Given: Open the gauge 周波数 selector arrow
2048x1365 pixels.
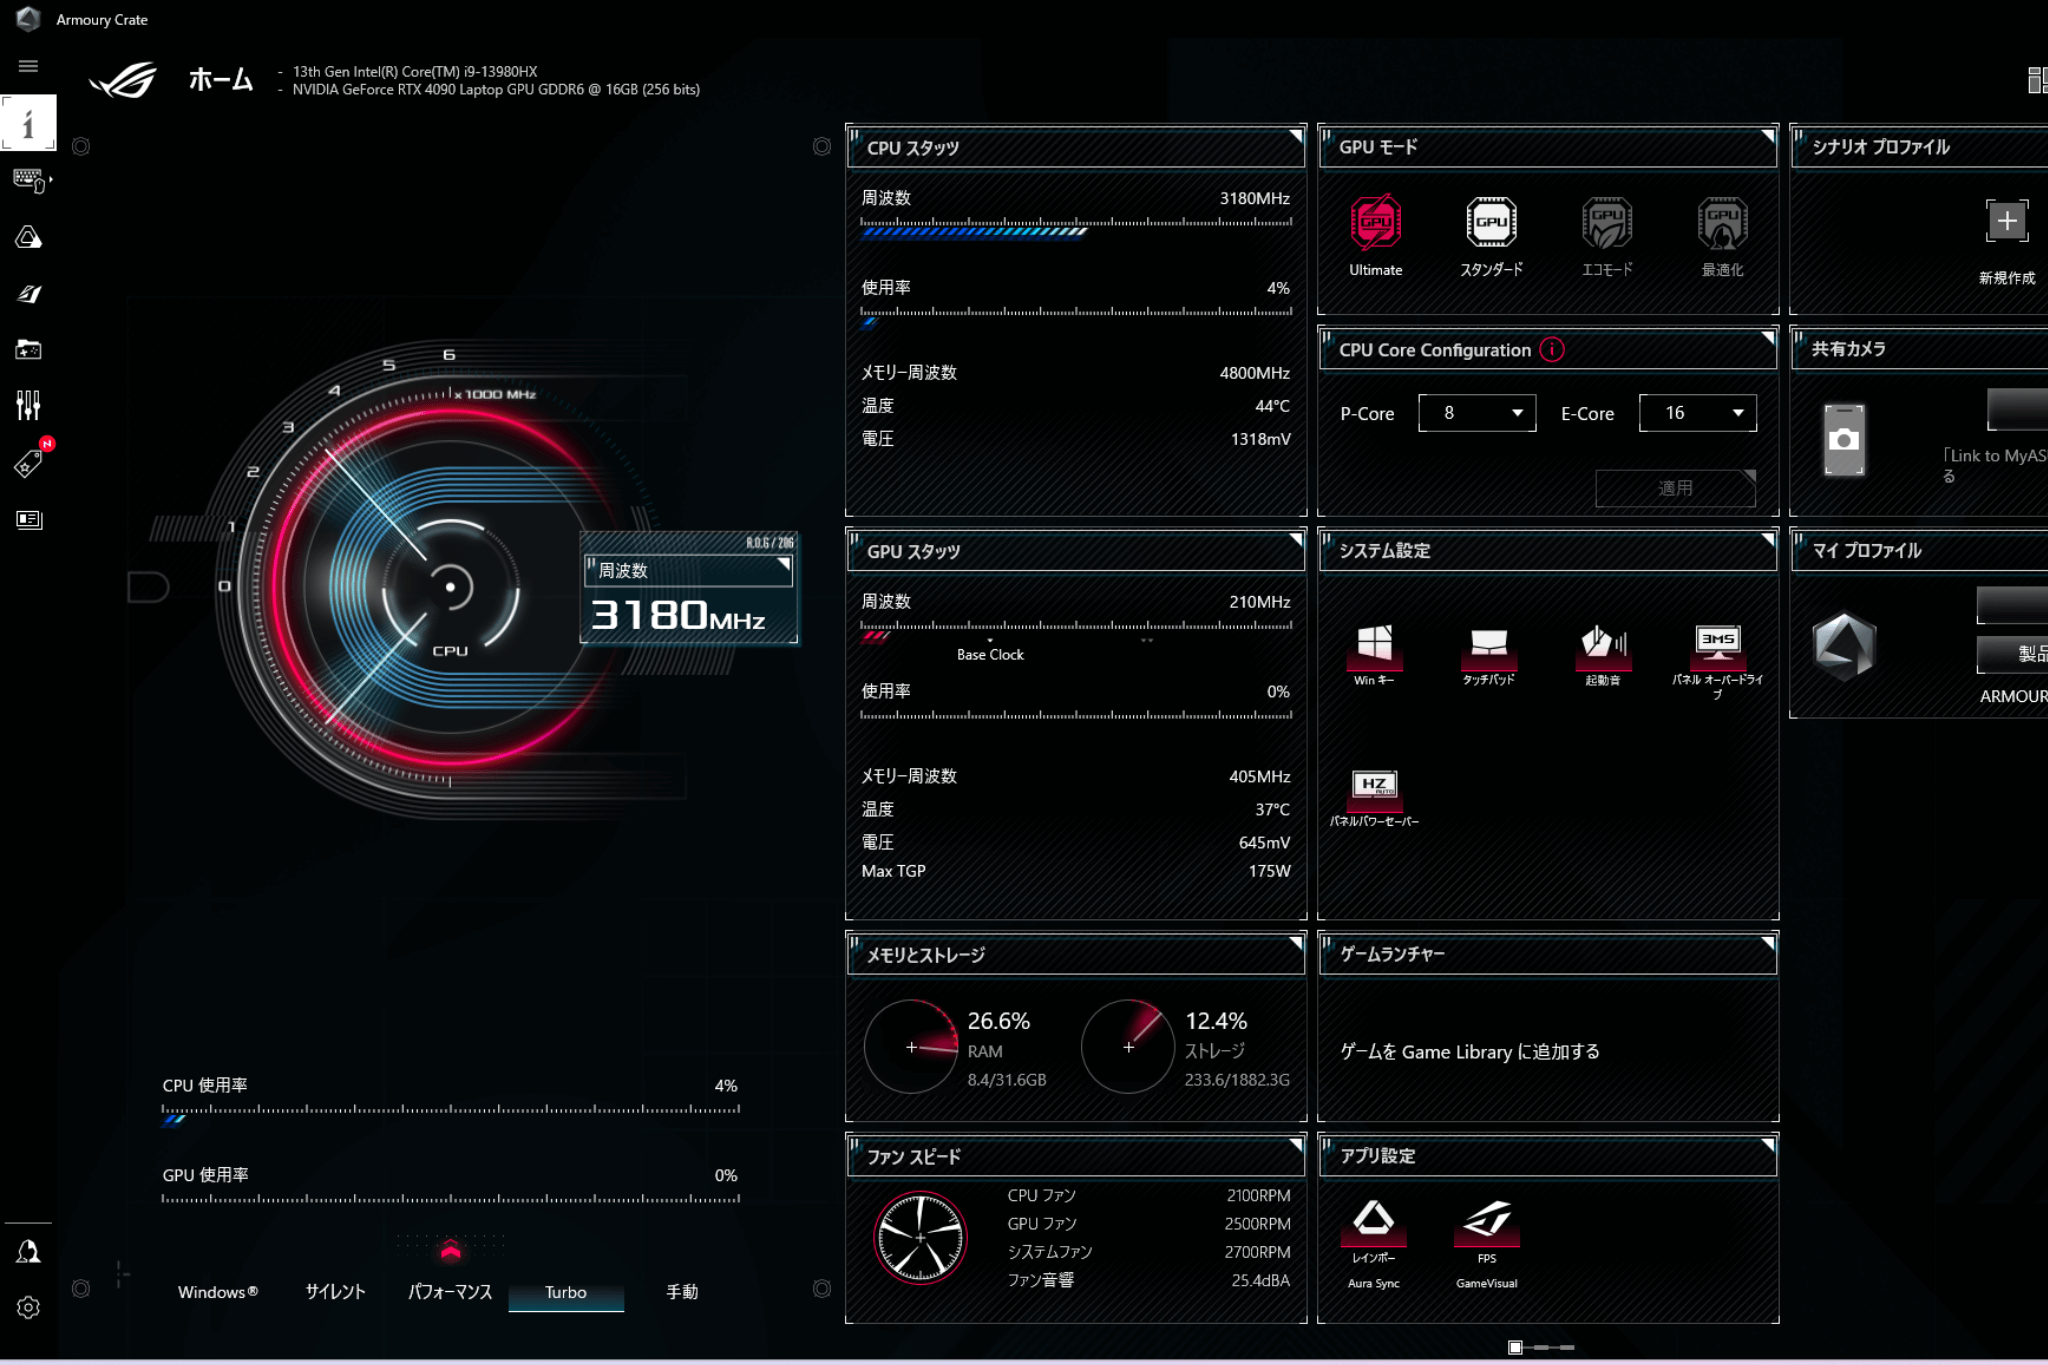Looking at the screenshot, I should pos(783,565).
